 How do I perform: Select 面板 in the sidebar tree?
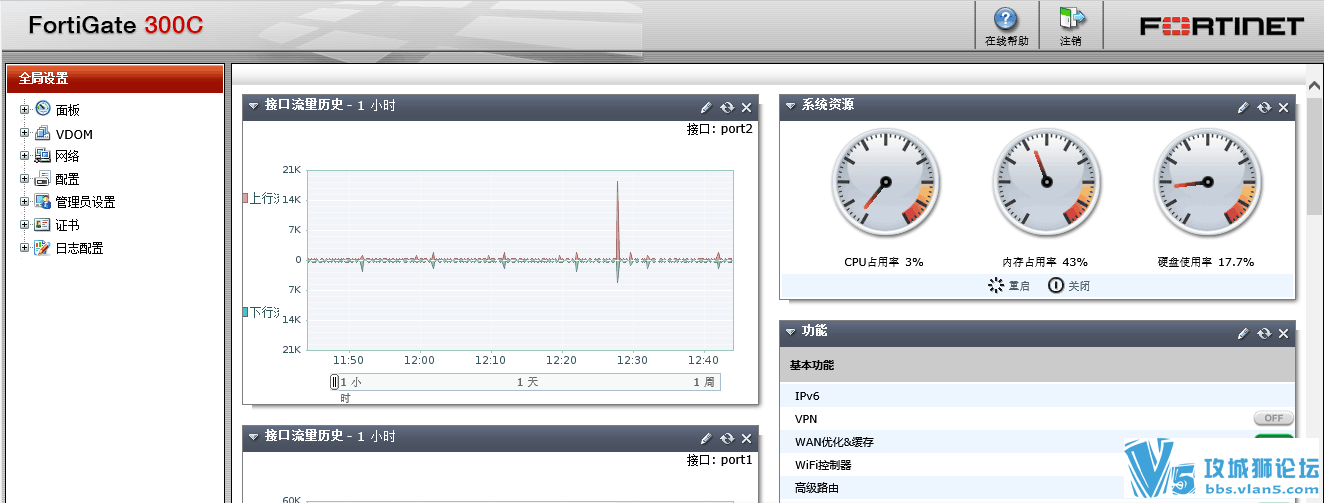pos(68,110)
